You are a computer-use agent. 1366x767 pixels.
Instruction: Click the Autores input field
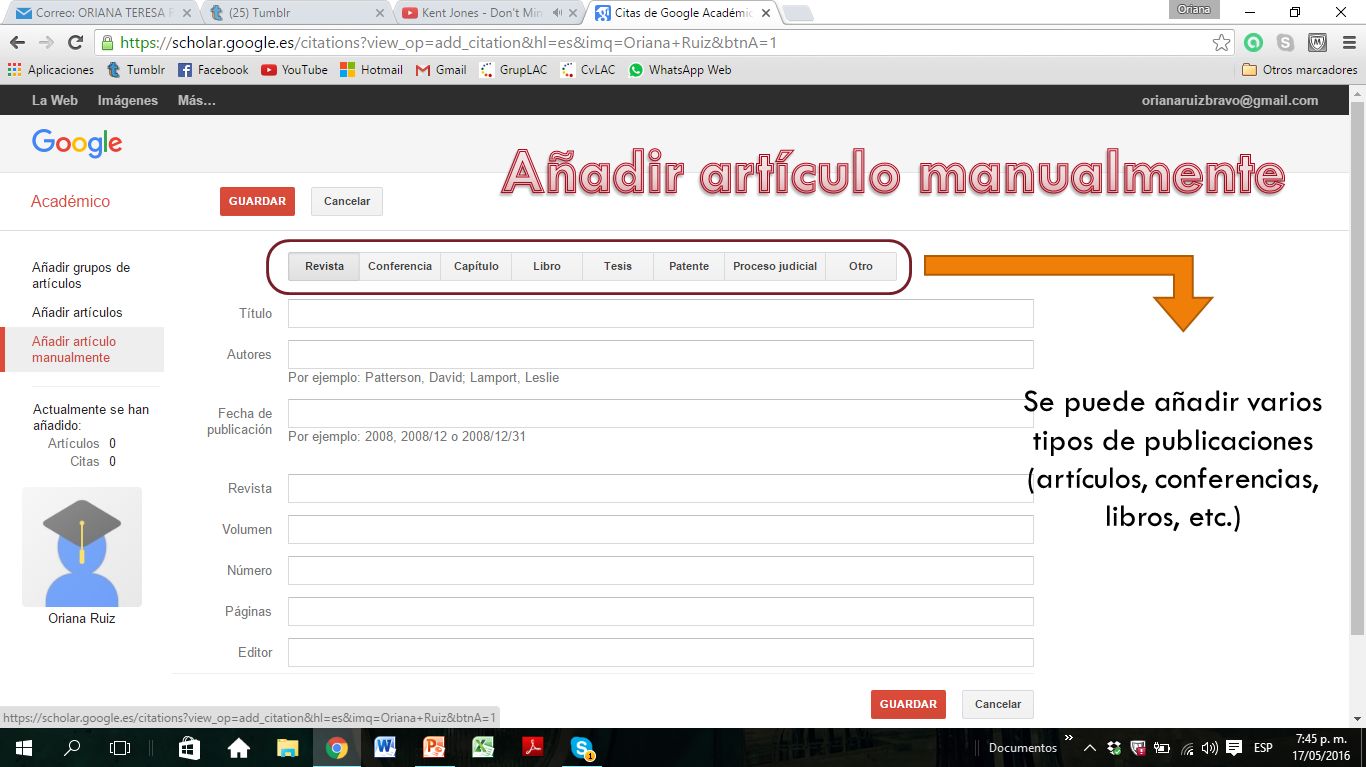coord(660,354)
